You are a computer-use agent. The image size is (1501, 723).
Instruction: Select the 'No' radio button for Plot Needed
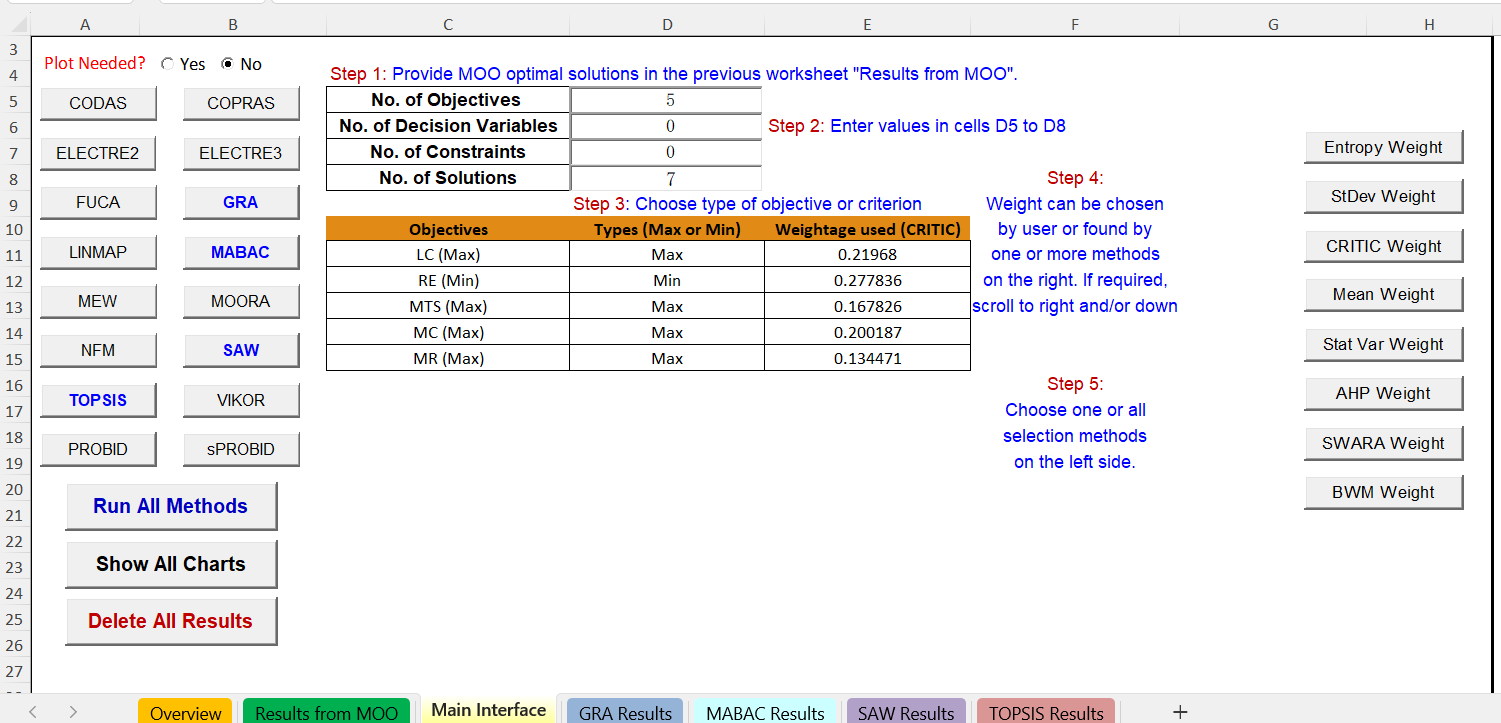(x=228, y=64)
